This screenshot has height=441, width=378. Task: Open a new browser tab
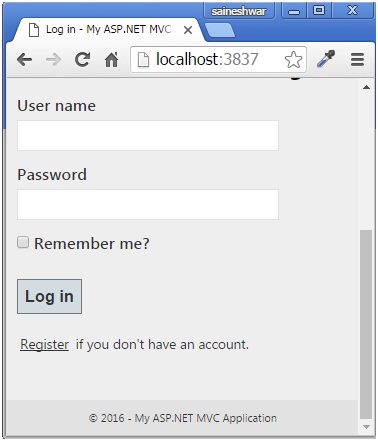(x=219, y=30)
